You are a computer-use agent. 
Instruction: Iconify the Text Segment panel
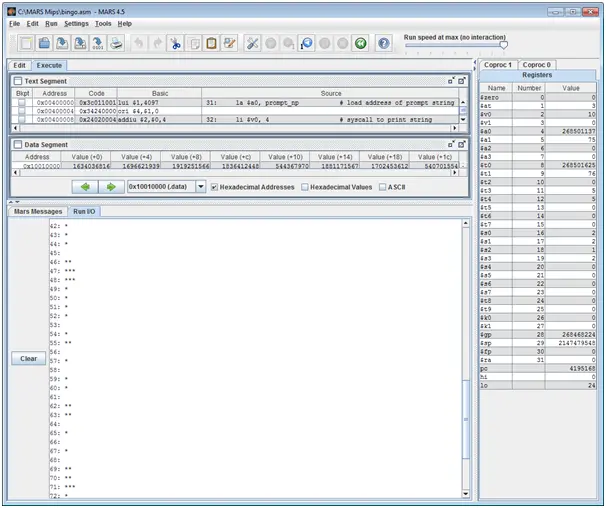click(451, 81)
